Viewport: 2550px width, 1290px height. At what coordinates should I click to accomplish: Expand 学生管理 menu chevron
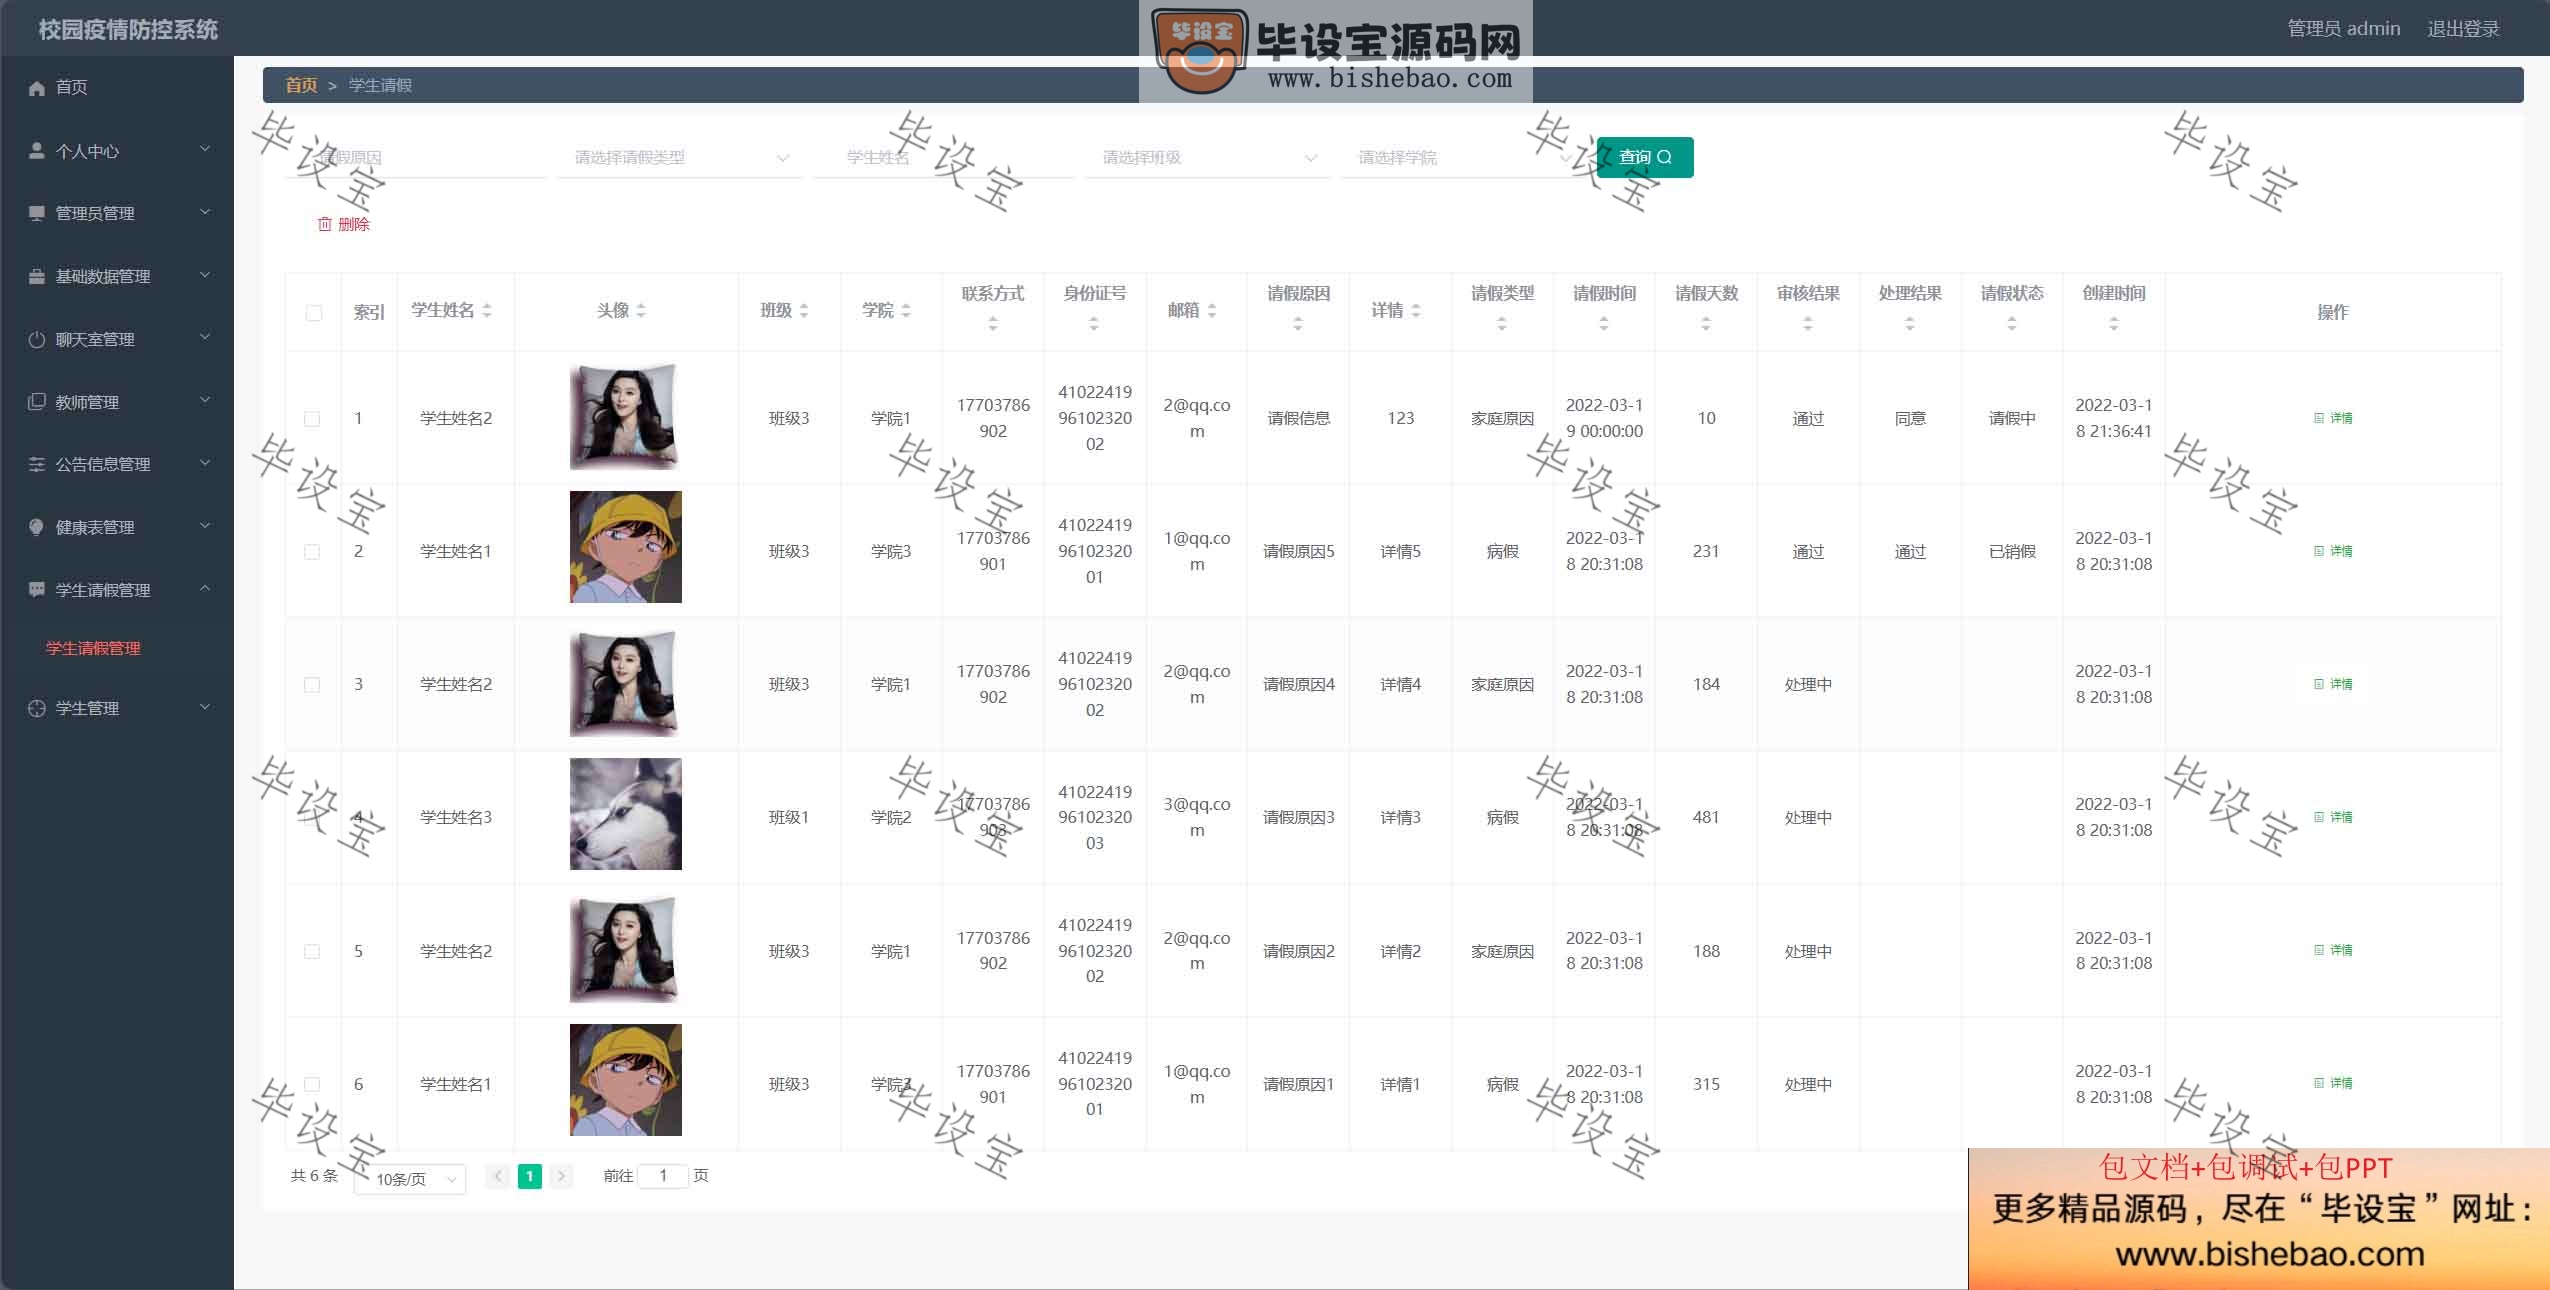click(205, 707)
